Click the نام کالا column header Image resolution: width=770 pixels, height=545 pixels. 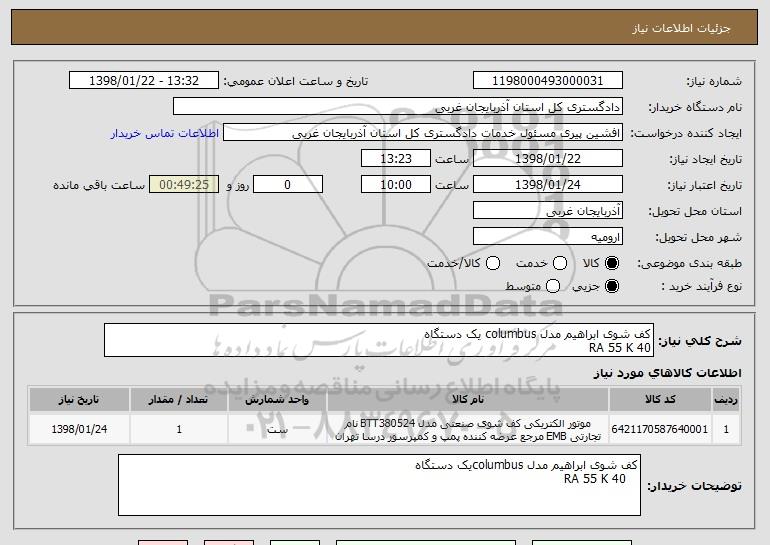pos(468,400)
